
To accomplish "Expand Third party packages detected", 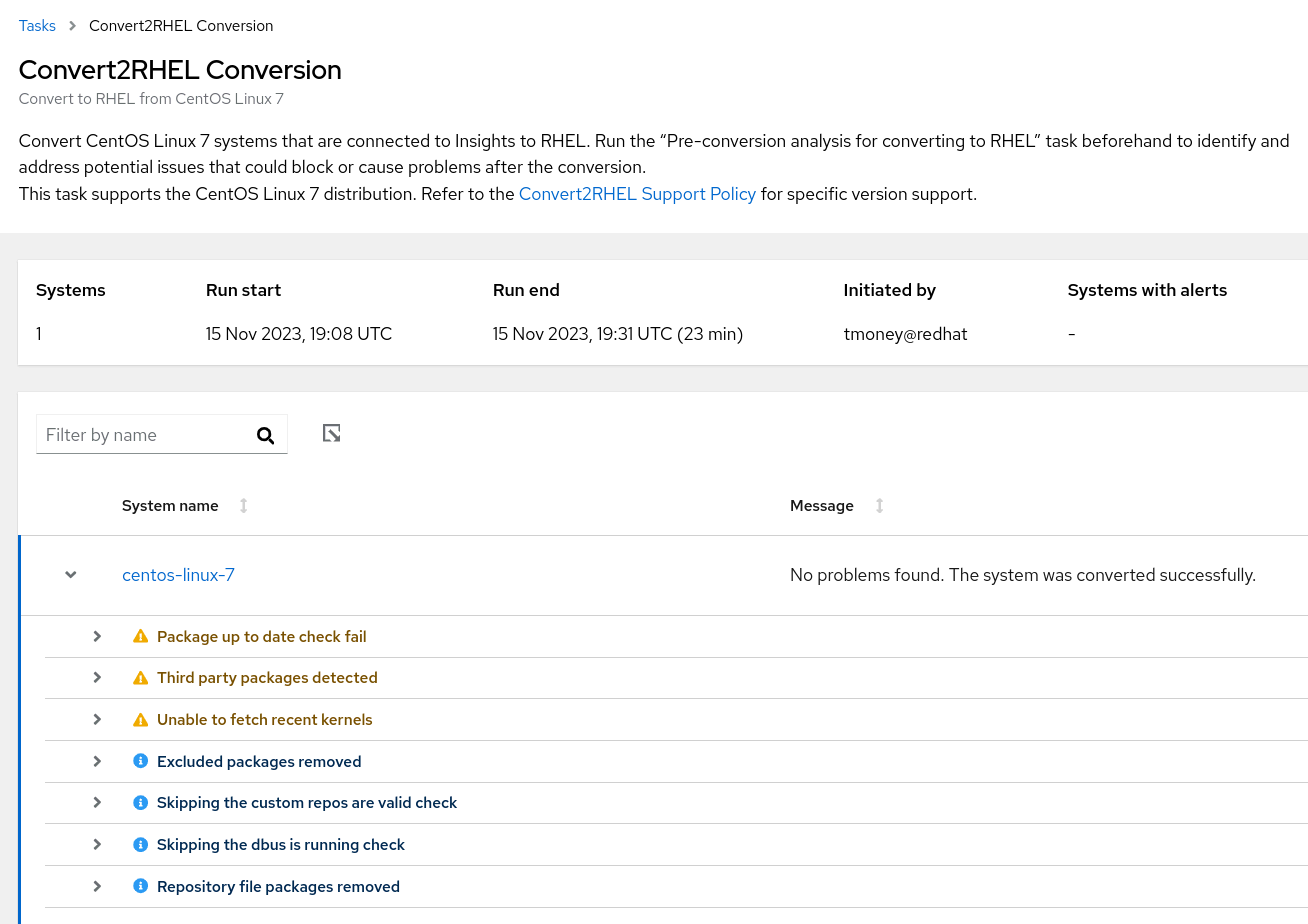I will (x=97, y=678).
